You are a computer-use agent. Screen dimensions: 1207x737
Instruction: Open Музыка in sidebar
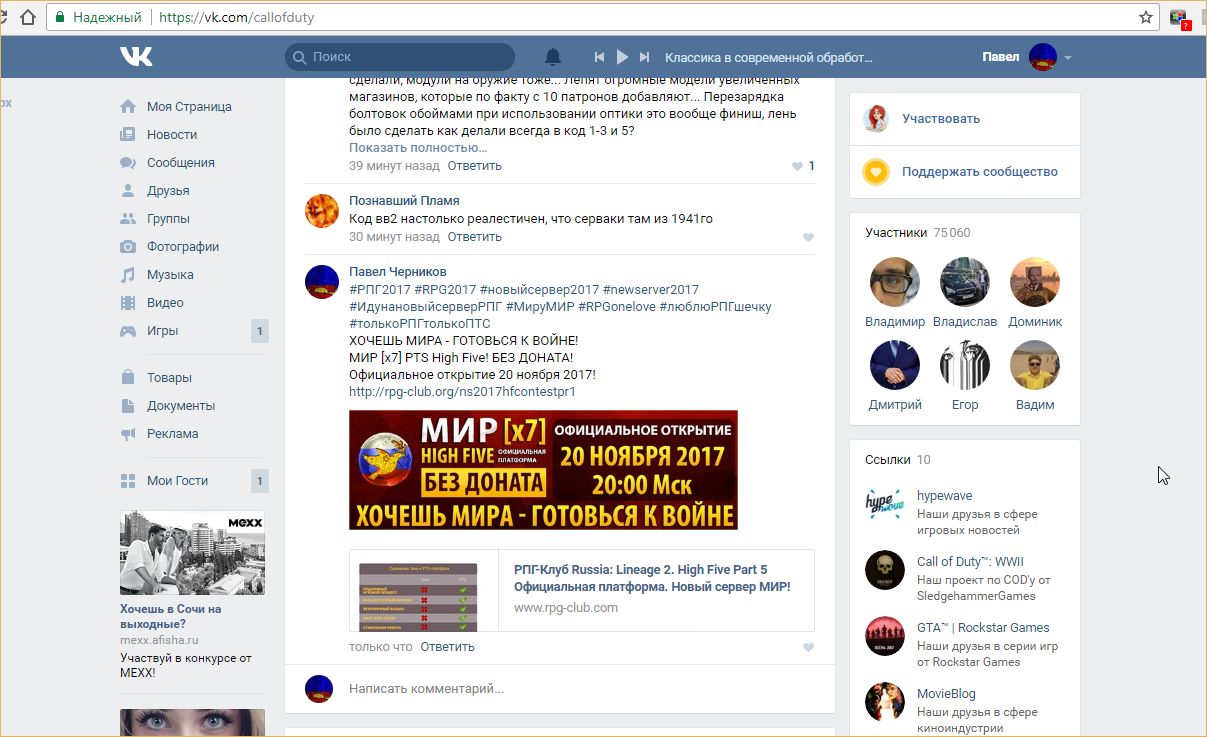point(170,274)
